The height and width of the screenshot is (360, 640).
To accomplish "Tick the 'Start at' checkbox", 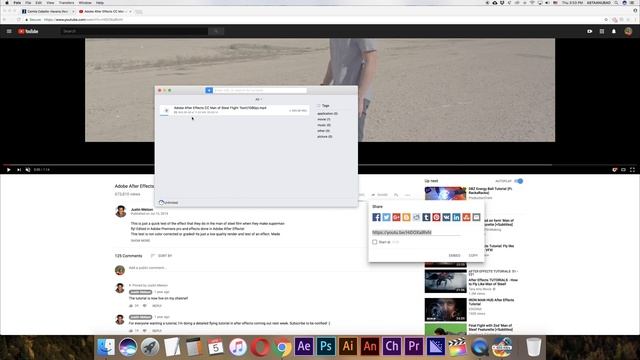I will tap(374, 242).
